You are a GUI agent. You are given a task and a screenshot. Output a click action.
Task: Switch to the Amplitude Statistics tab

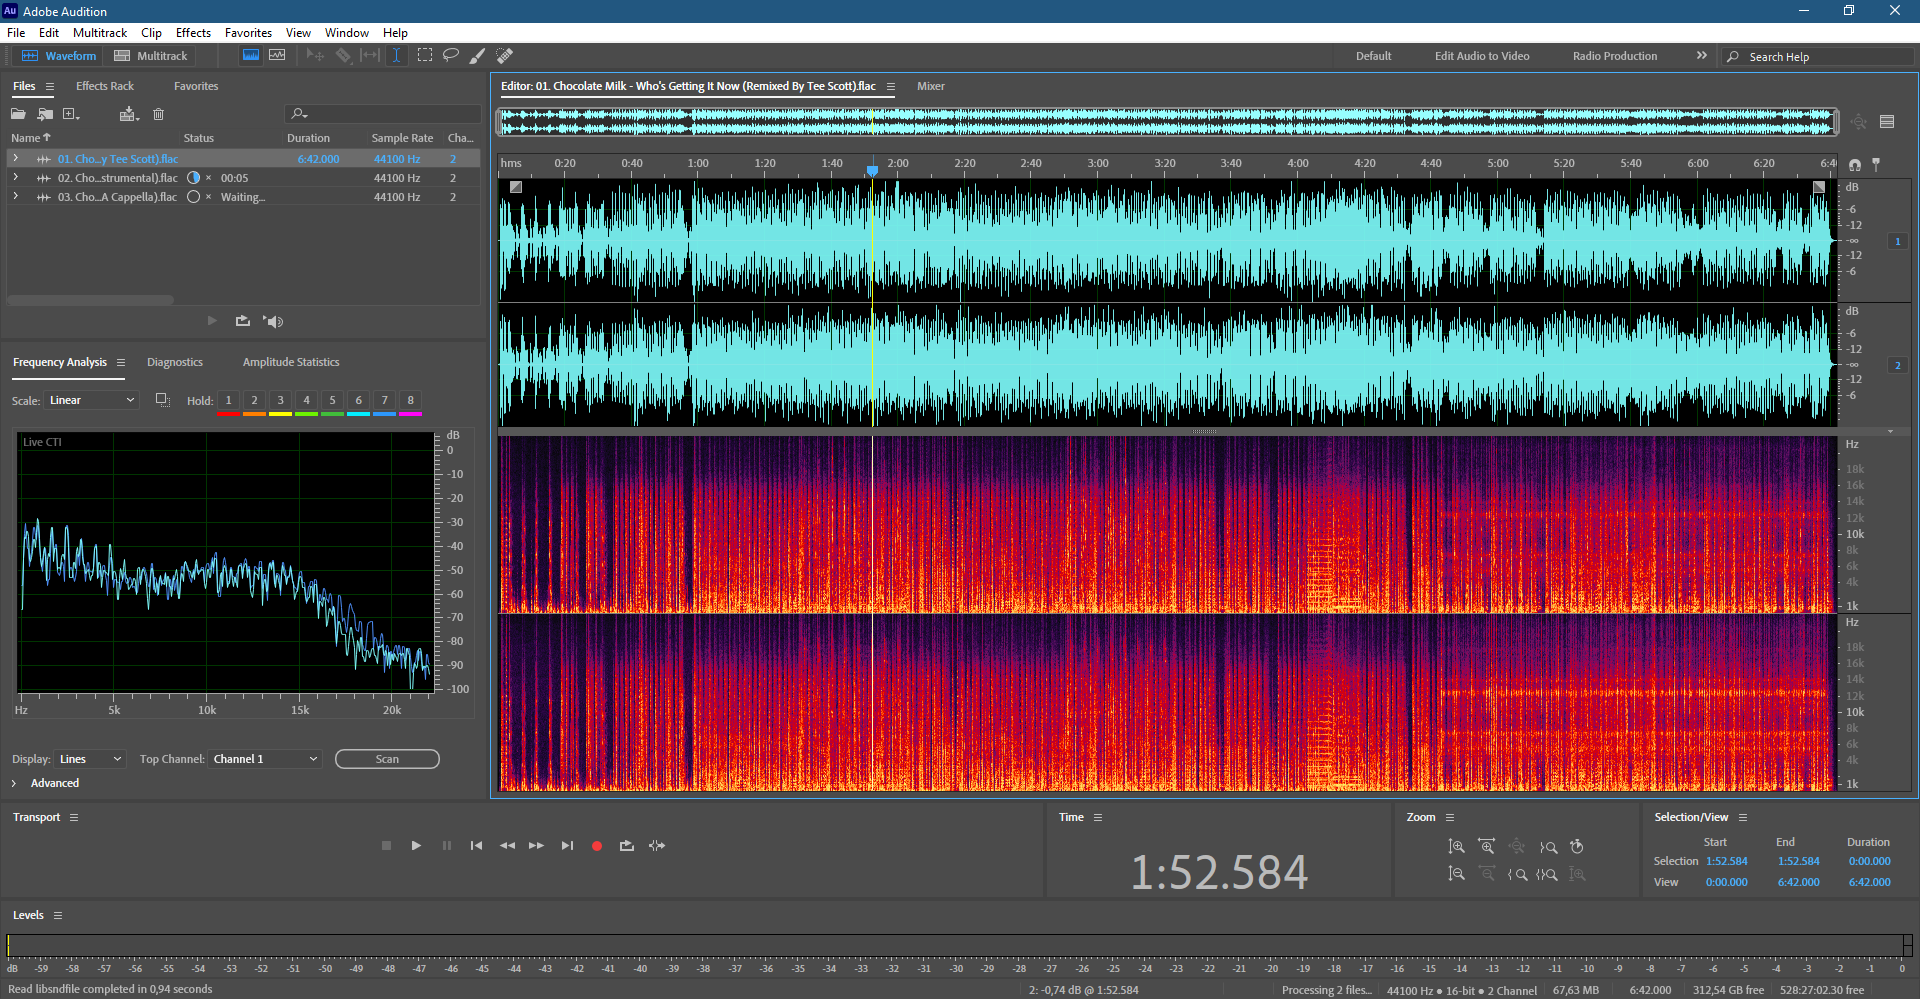click(291, 362)
